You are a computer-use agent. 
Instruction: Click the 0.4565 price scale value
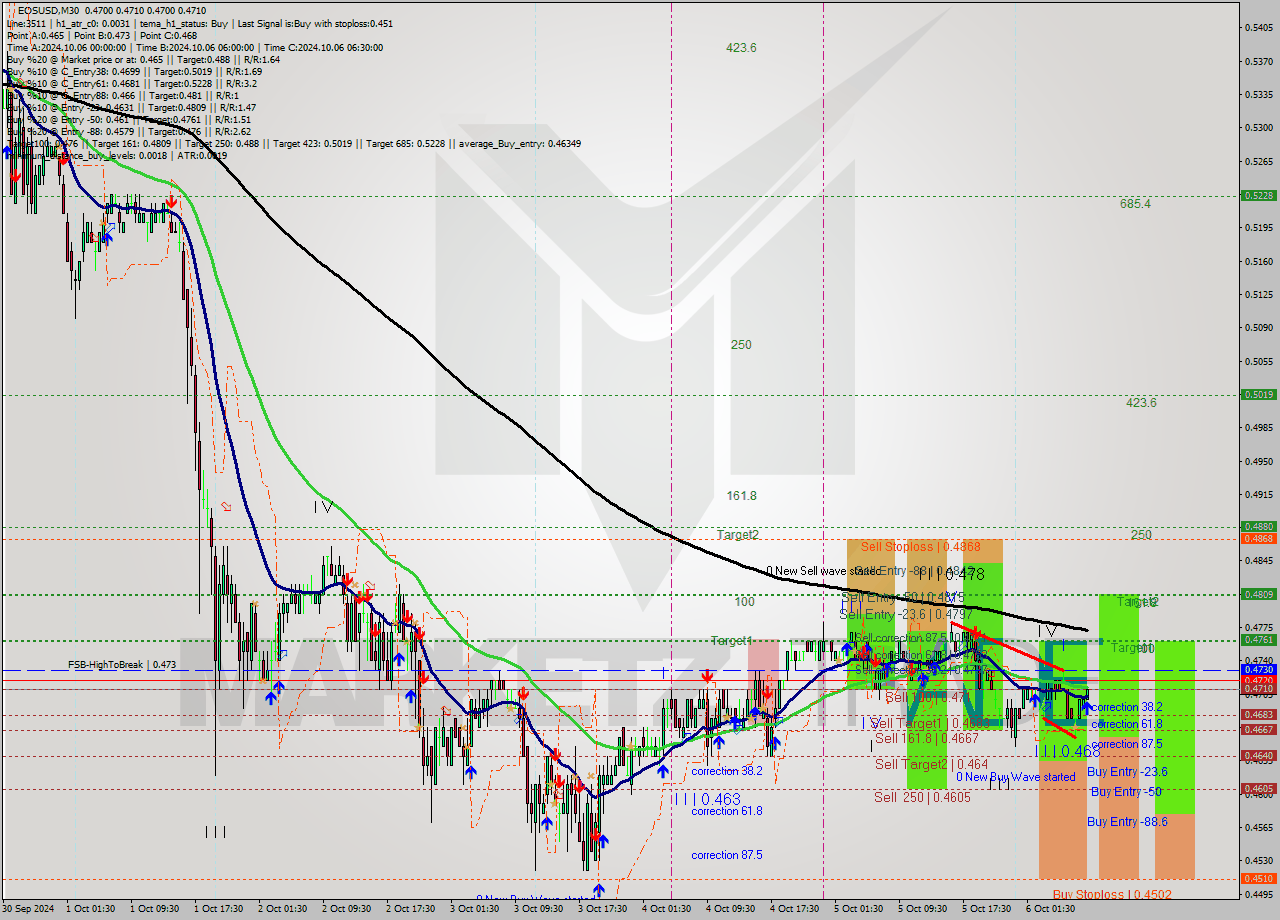1258,827
